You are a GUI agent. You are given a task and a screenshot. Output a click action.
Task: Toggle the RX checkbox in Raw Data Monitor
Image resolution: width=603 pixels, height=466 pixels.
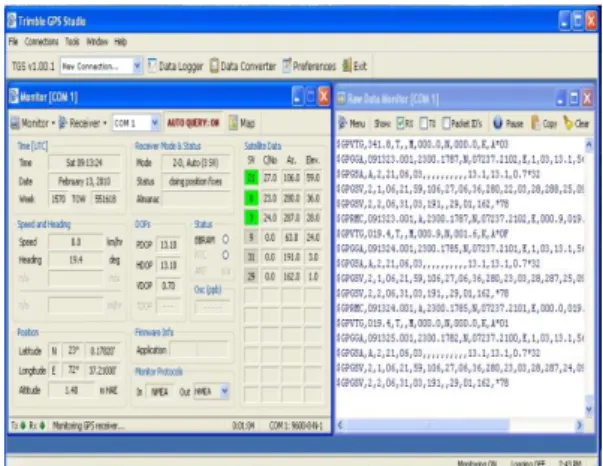[401, 123]
